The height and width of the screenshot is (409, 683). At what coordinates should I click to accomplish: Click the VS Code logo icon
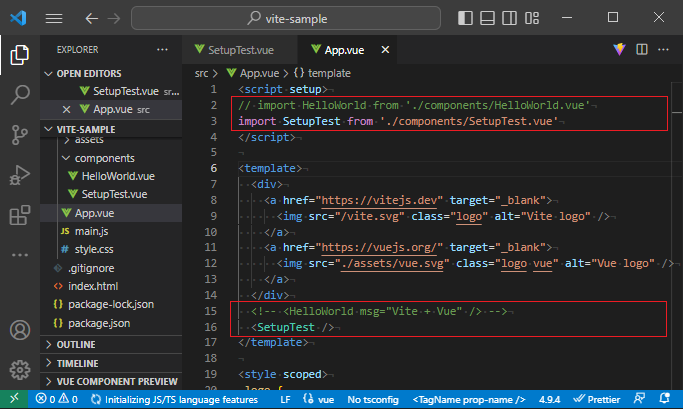pos(18,18)
